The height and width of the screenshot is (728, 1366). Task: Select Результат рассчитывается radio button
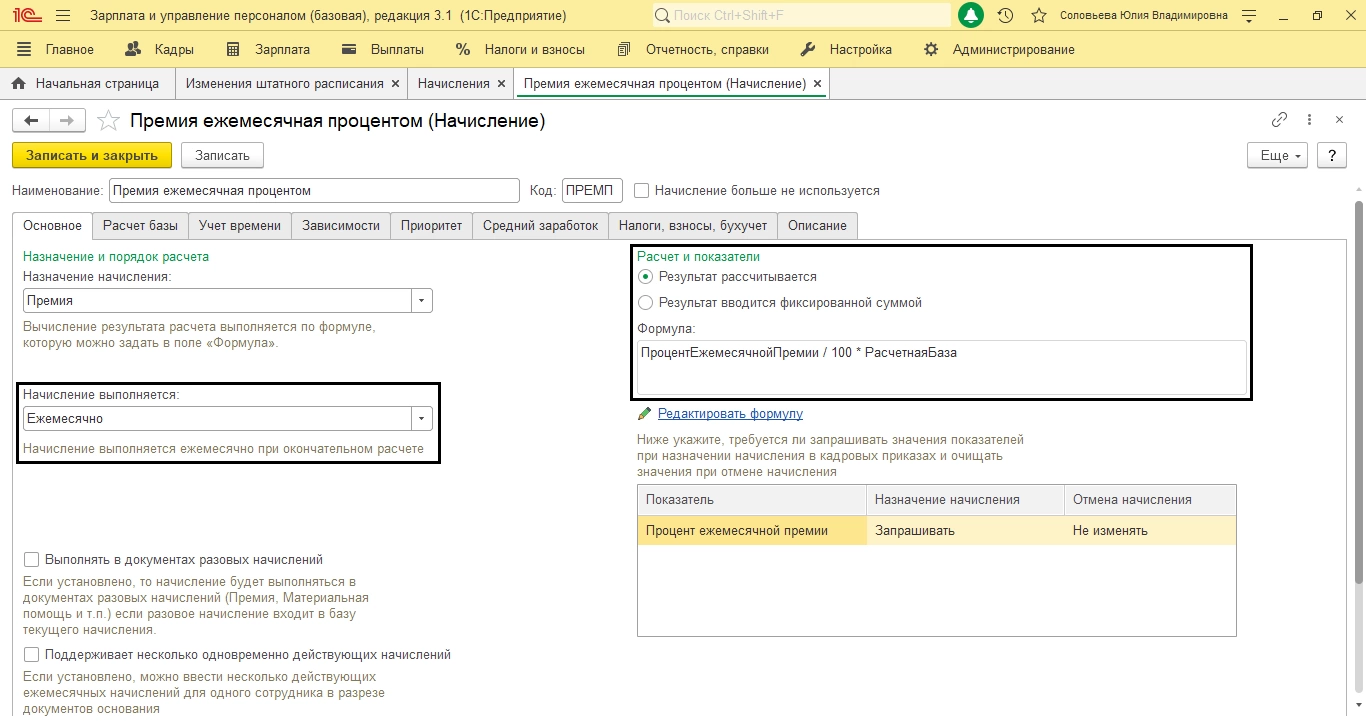(645, 277)
